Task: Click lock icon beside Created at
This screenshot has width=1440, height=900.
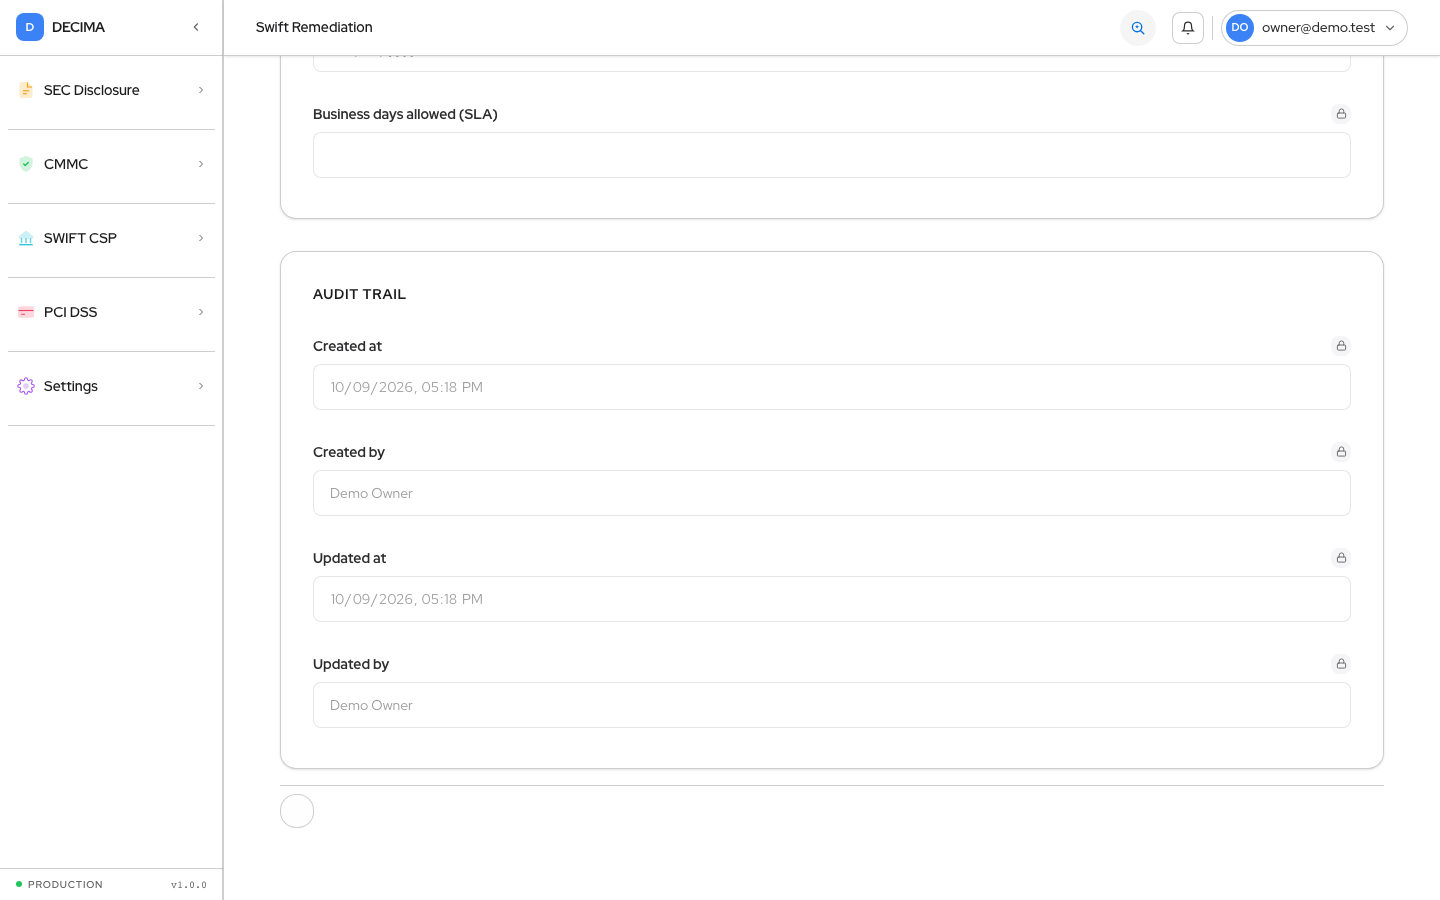Action: pos(1341,346)
